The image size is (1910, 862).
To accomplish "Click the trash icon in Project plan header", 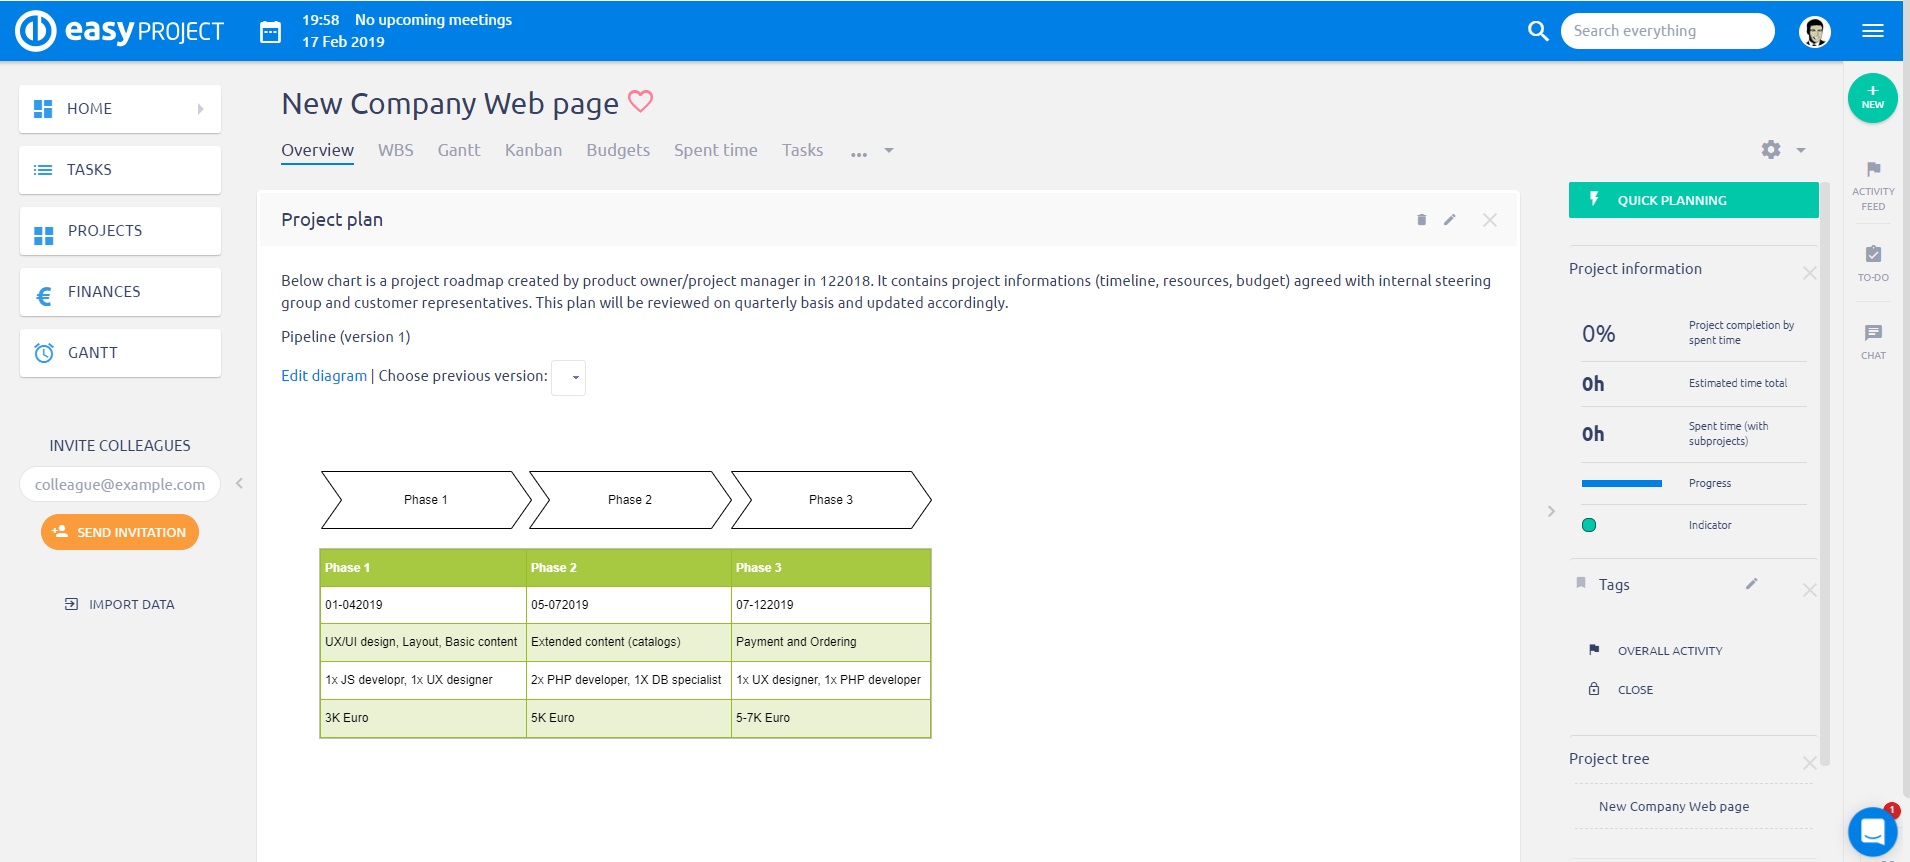I will (1421, 220).
